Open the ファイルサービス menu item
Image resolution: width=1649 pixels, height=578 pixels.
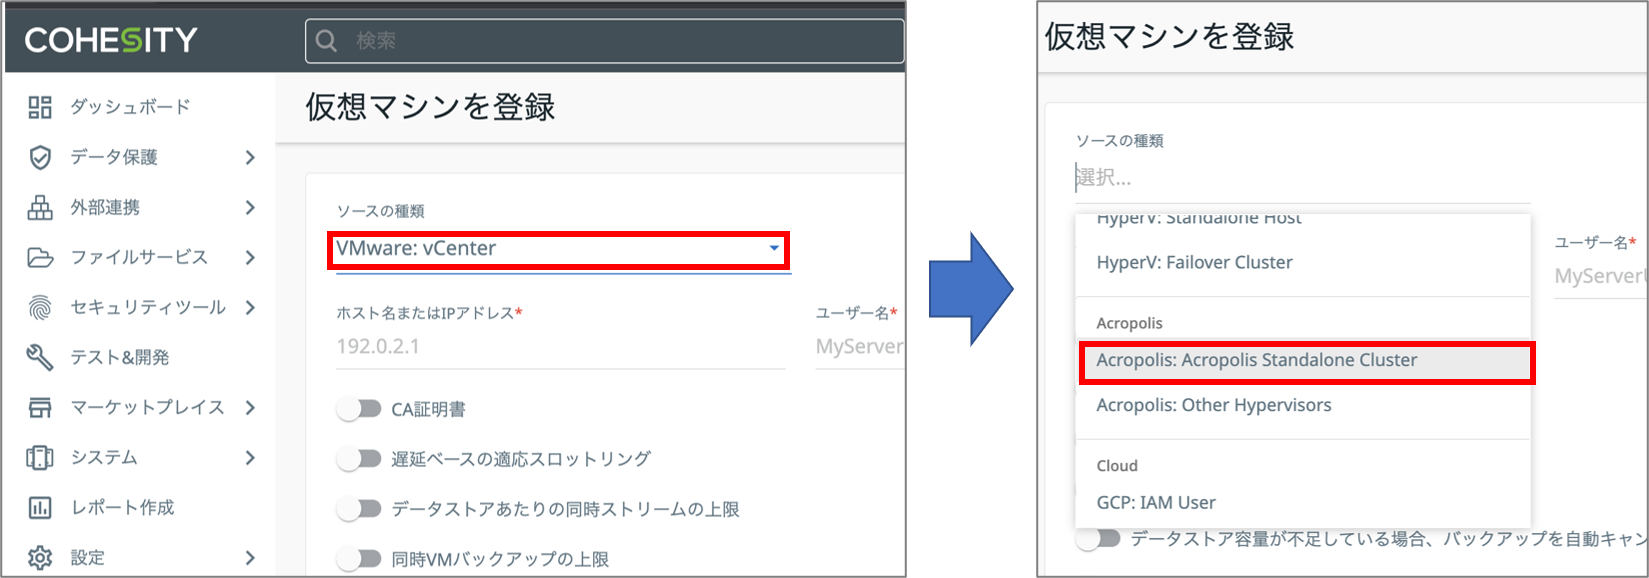pos(139,257)
